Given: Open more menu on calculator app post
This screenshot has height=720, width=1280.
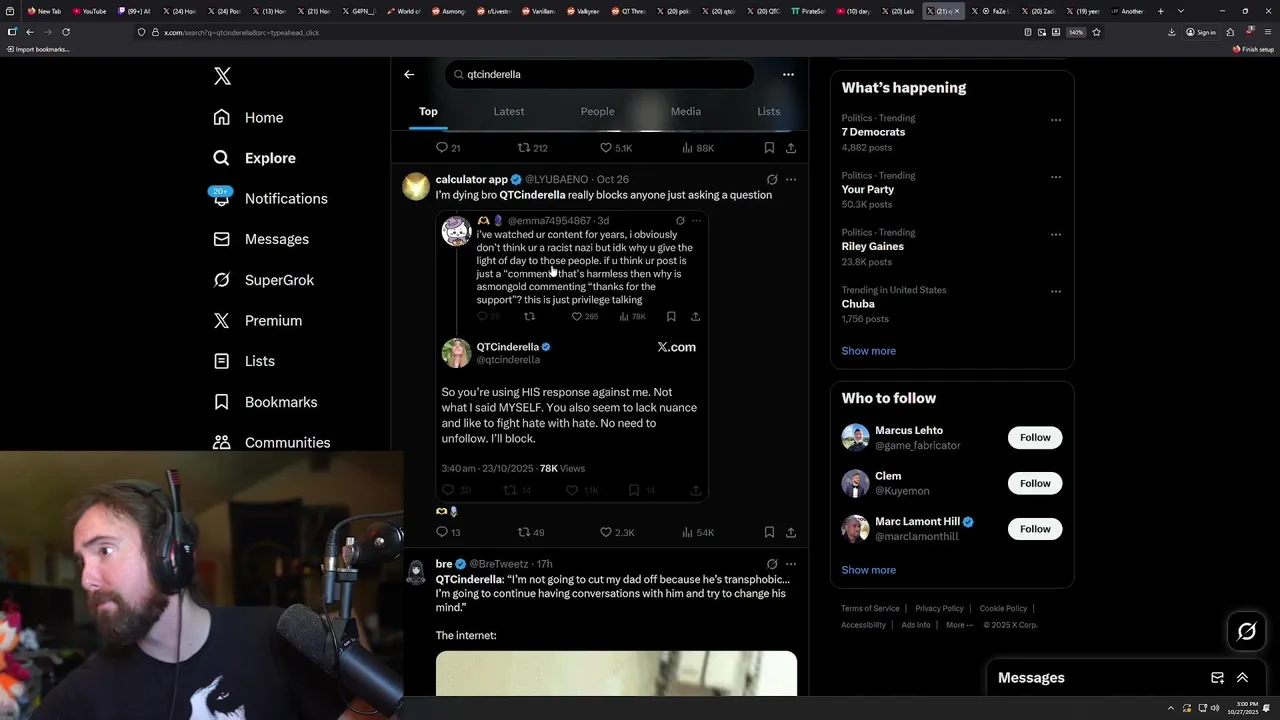Looking at the screenshot, I should coord(791,180).
